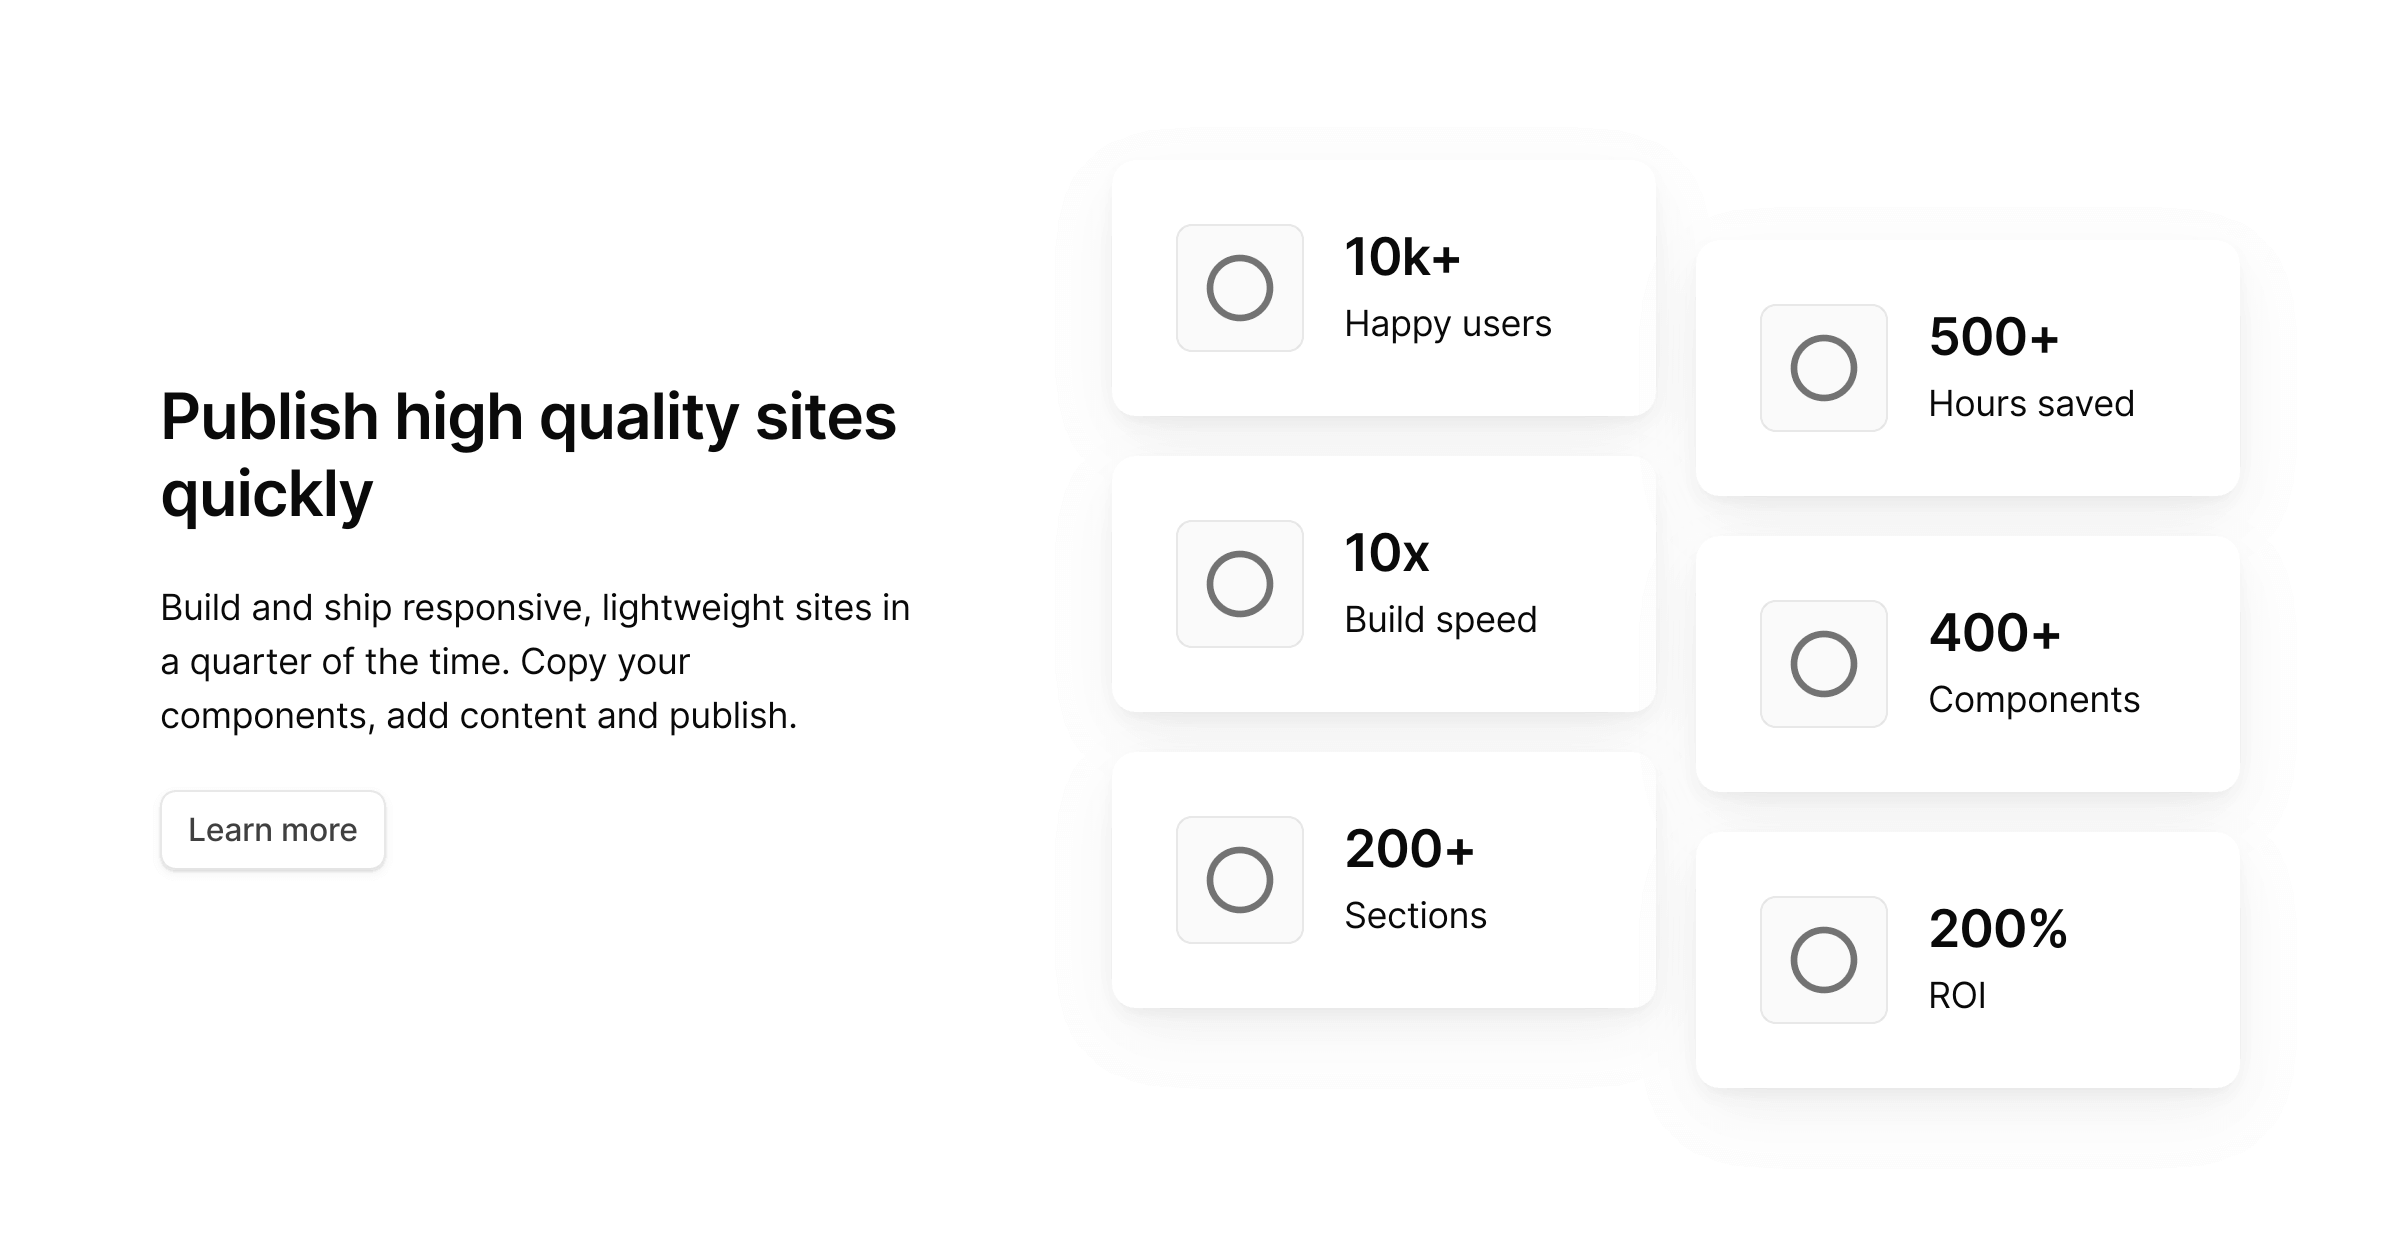
Task: Select the 200+ Sections card
Action: 1385,880
